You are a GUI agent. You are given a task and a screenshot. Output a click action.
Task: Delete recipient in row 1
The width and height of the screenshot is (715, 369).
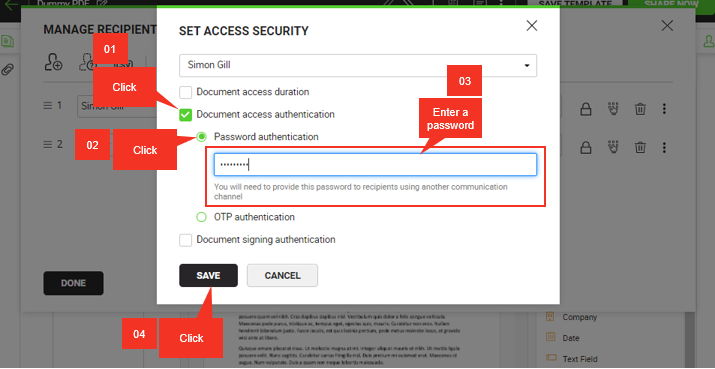click(x=640, y=109)
